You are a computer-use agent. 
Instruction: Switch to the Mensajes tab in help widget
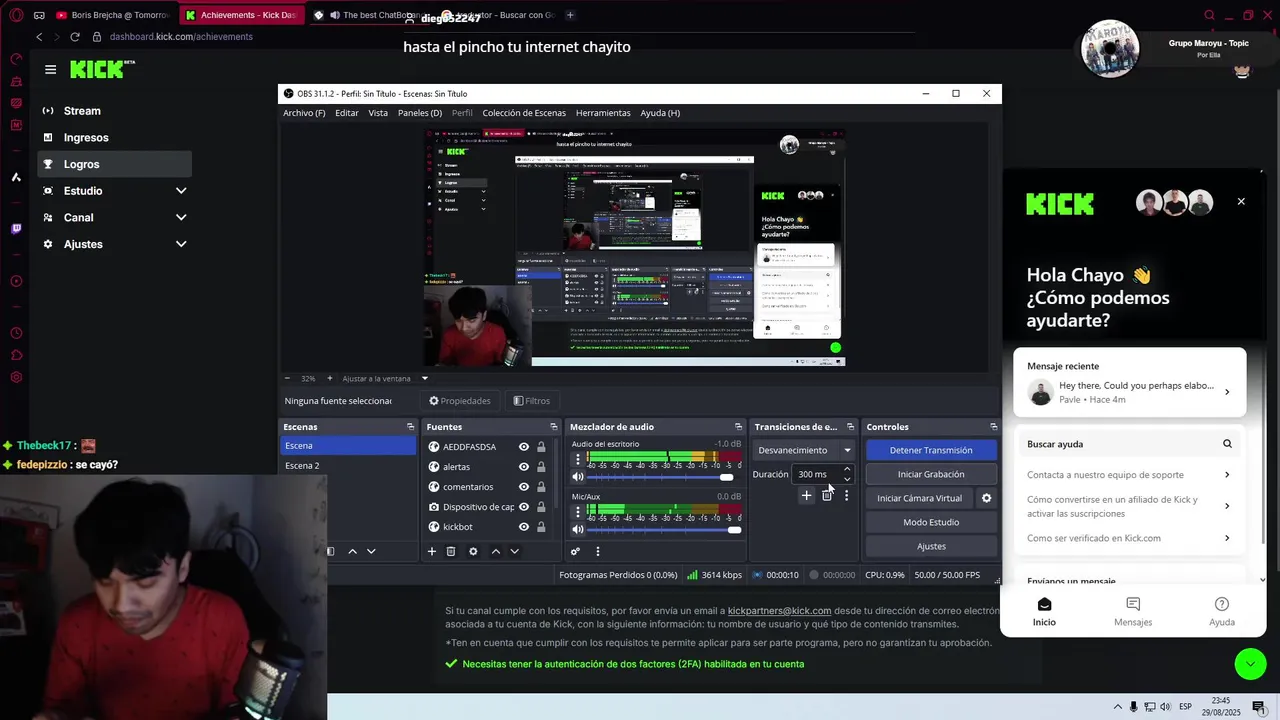pos(1133,612)
